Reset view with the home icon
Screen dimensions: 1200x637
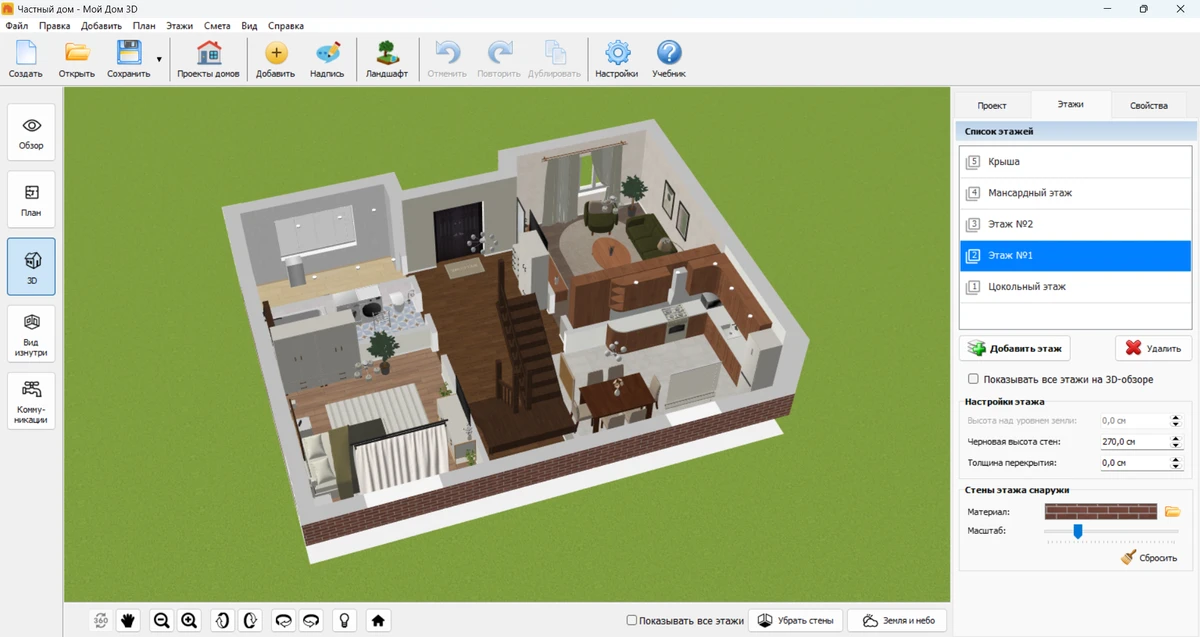(378, 621)
